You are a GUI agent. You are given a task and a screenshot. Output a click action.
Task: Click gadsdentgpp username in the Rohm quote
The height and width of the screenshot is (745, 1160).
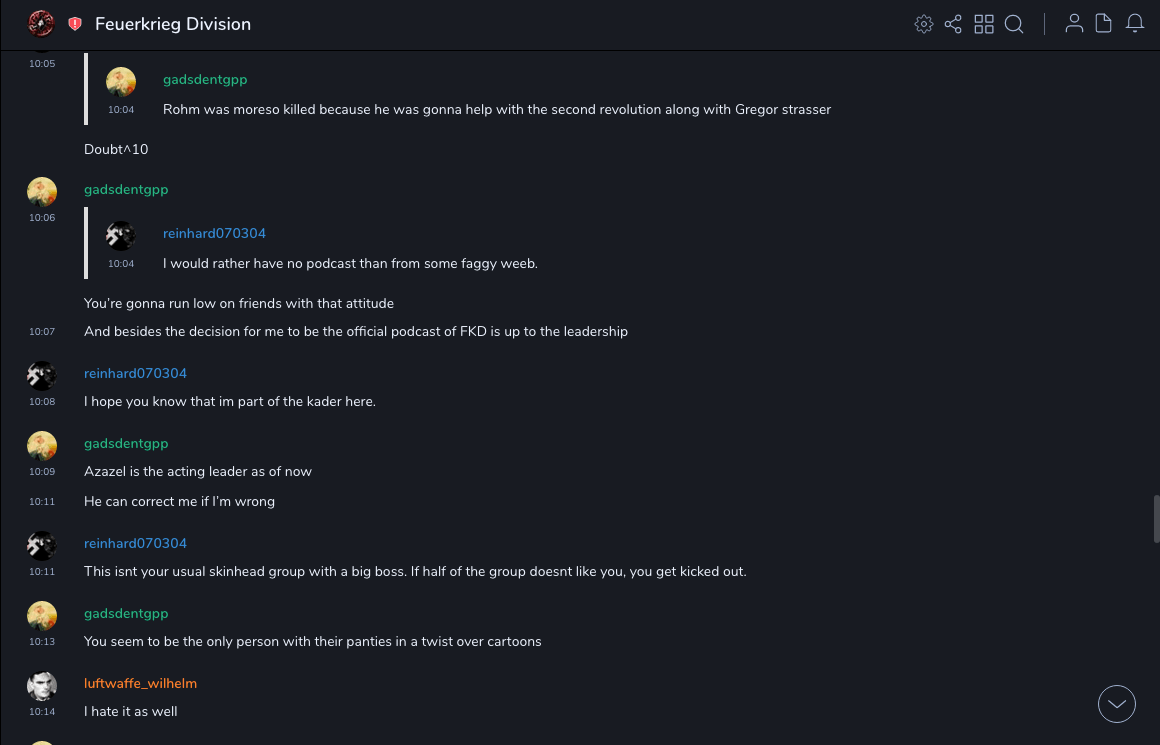[205, 79]
